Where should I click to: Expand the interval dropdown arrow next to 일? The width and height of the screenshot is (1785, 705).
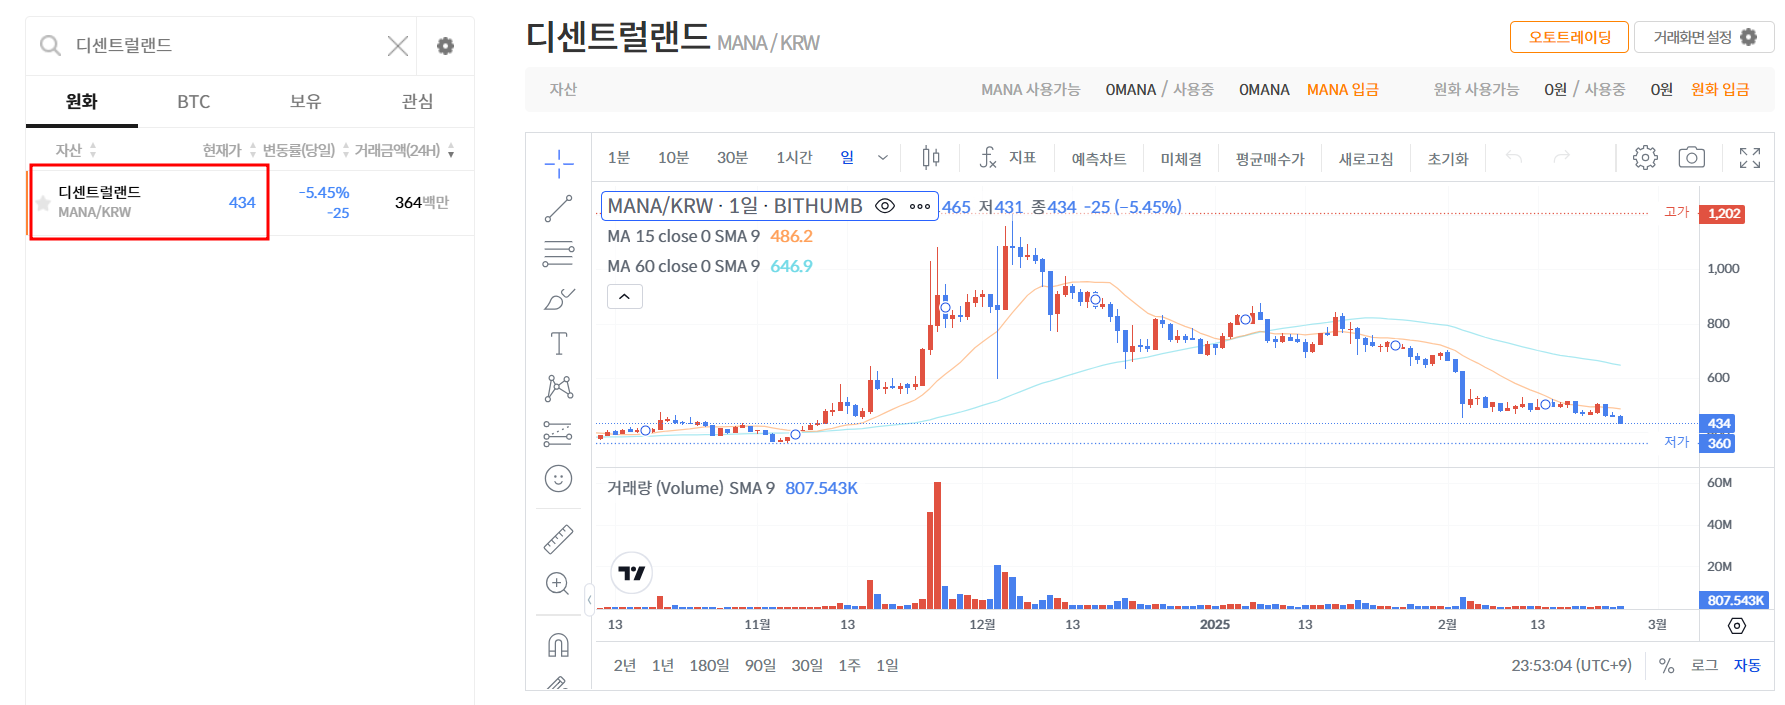tap(883, 158)
